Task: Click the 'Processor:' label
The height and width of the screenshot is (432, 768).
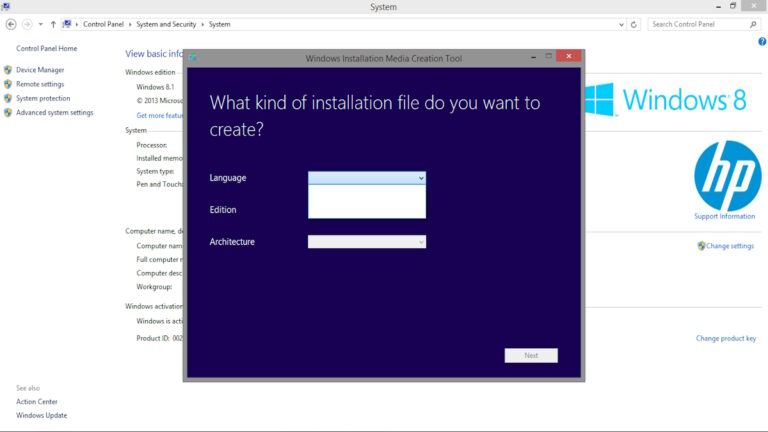Action: click(152, 145)
